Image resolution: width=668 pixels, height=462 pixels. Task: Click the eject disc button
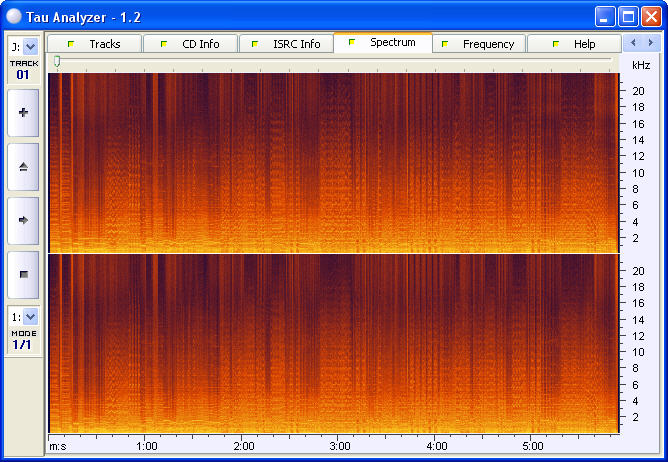(x=23, y=166)
